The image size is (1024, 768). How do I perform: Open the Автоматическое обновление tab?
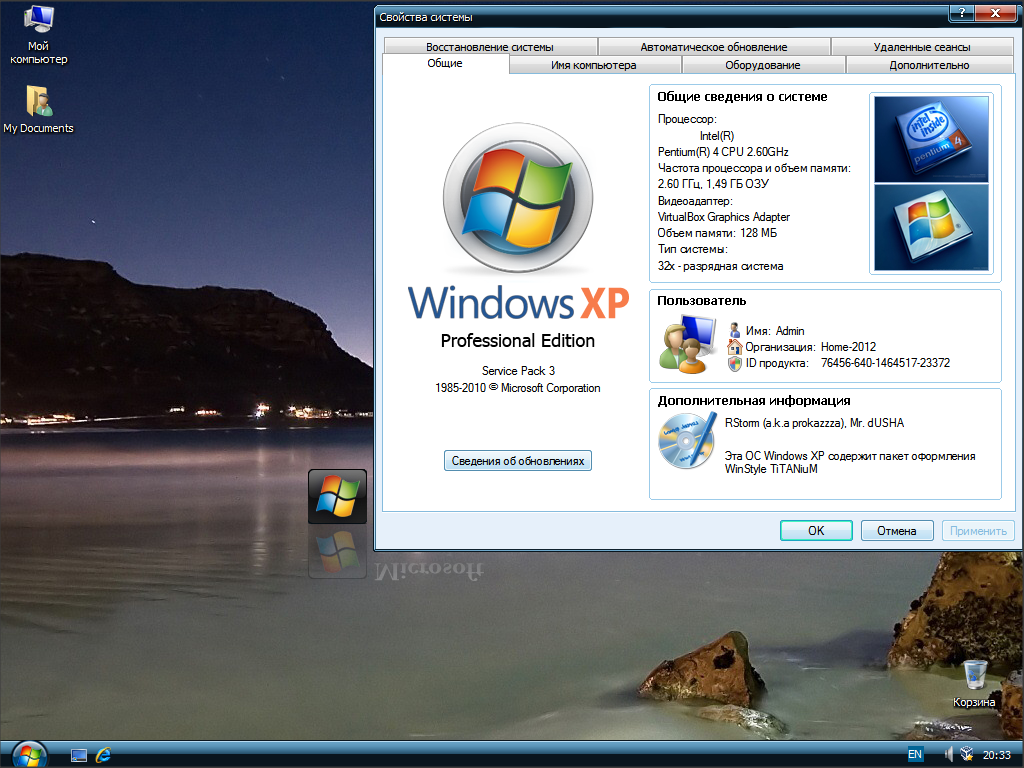(x=714, y=47)
